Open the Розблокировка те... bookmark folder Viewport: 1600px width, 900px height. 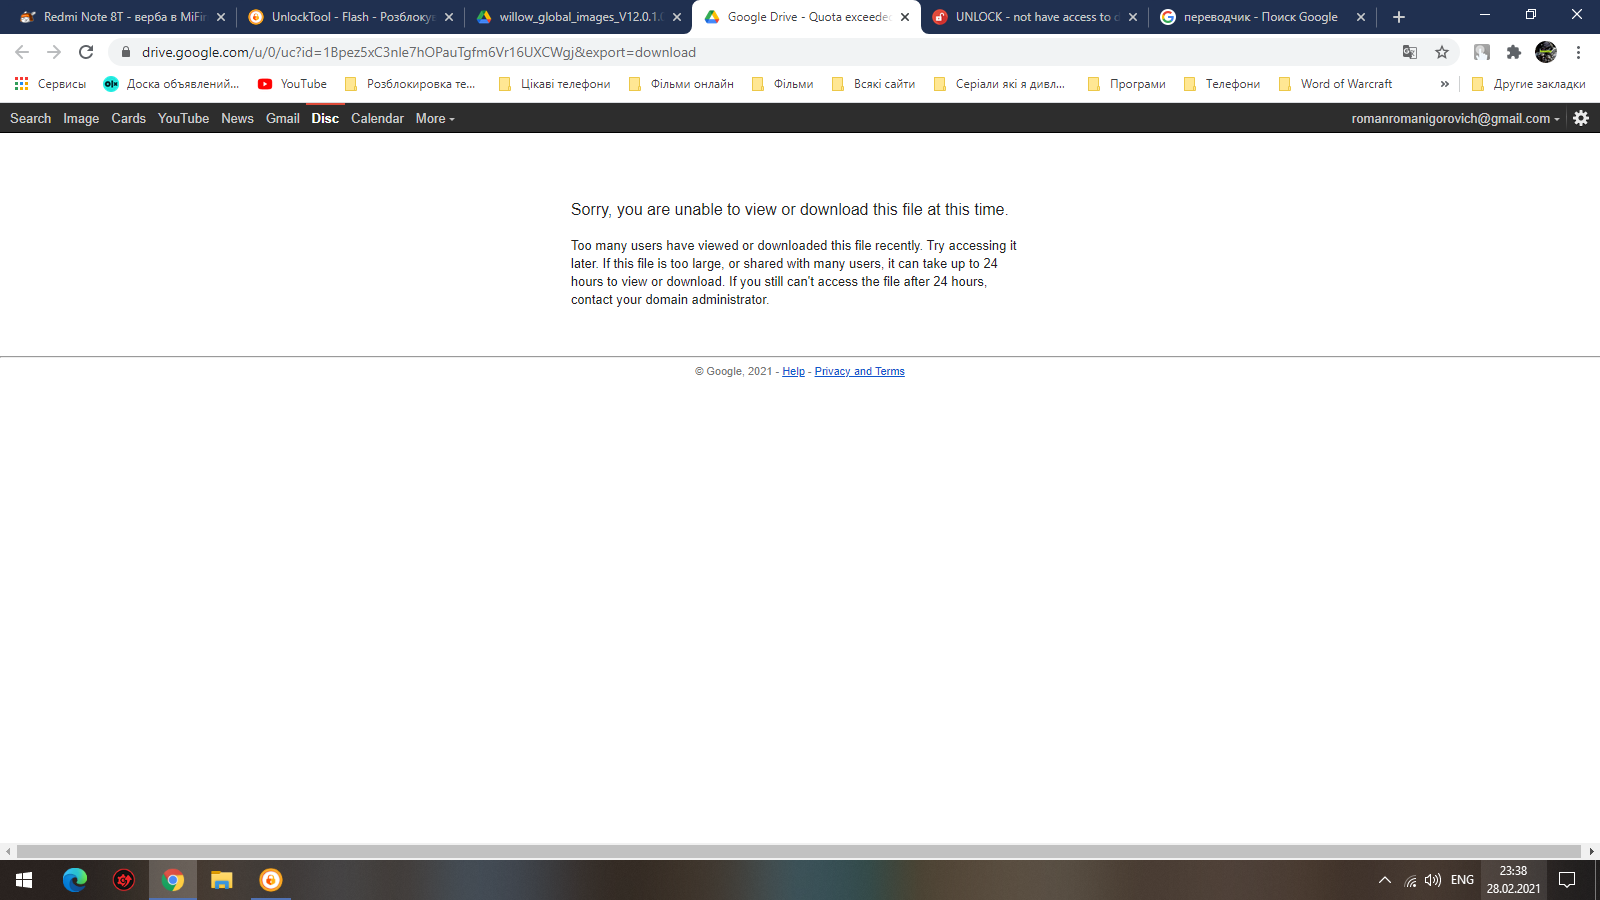410,84
